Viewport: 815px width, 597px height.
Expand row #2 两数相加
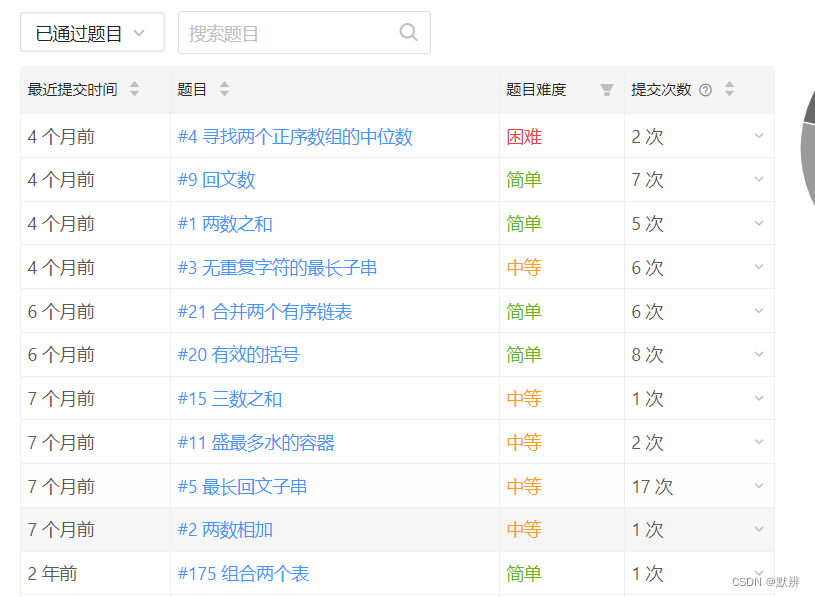click(759, 529)
